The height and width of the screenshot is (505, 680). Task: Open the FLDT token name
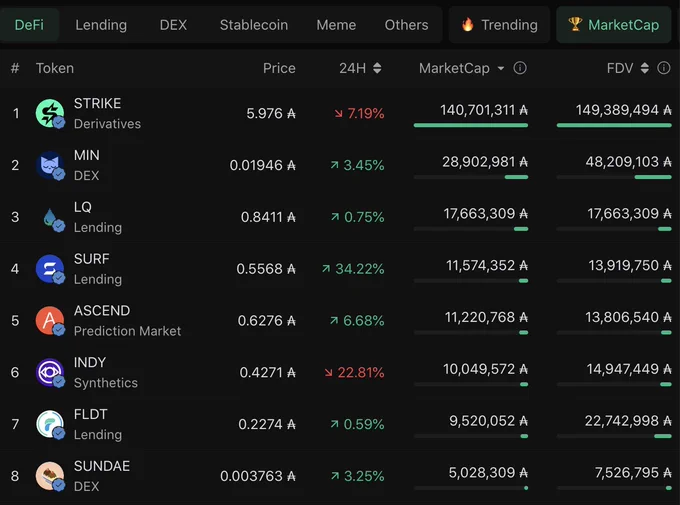90,414
